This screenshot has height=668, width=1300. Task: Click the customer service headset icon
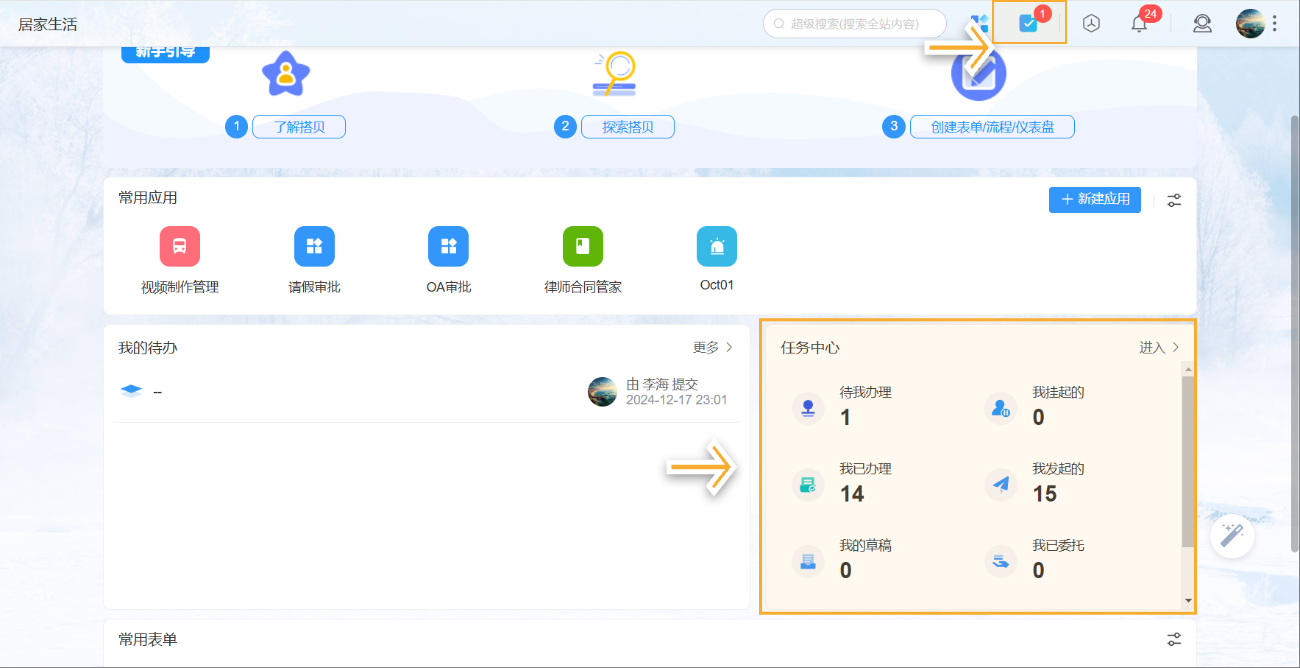pos(1202,23)
